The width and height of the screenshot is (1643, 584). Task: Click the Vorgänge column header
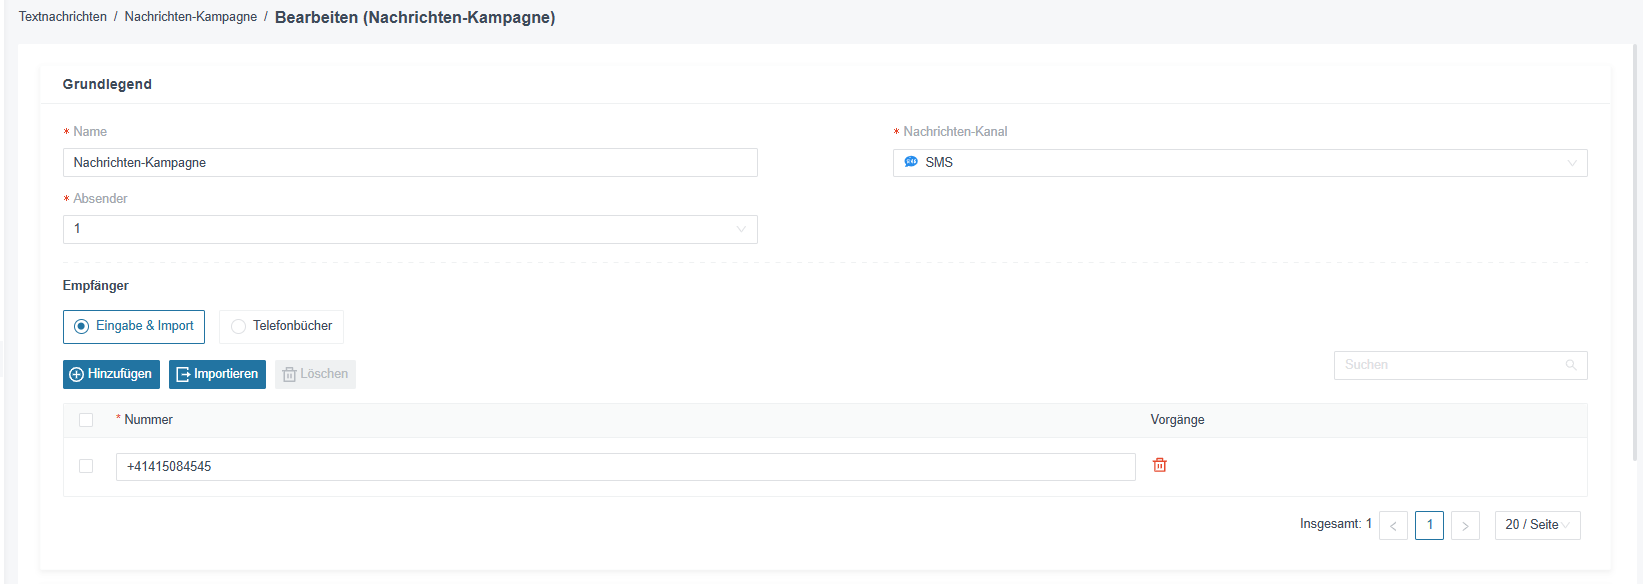1177,420
